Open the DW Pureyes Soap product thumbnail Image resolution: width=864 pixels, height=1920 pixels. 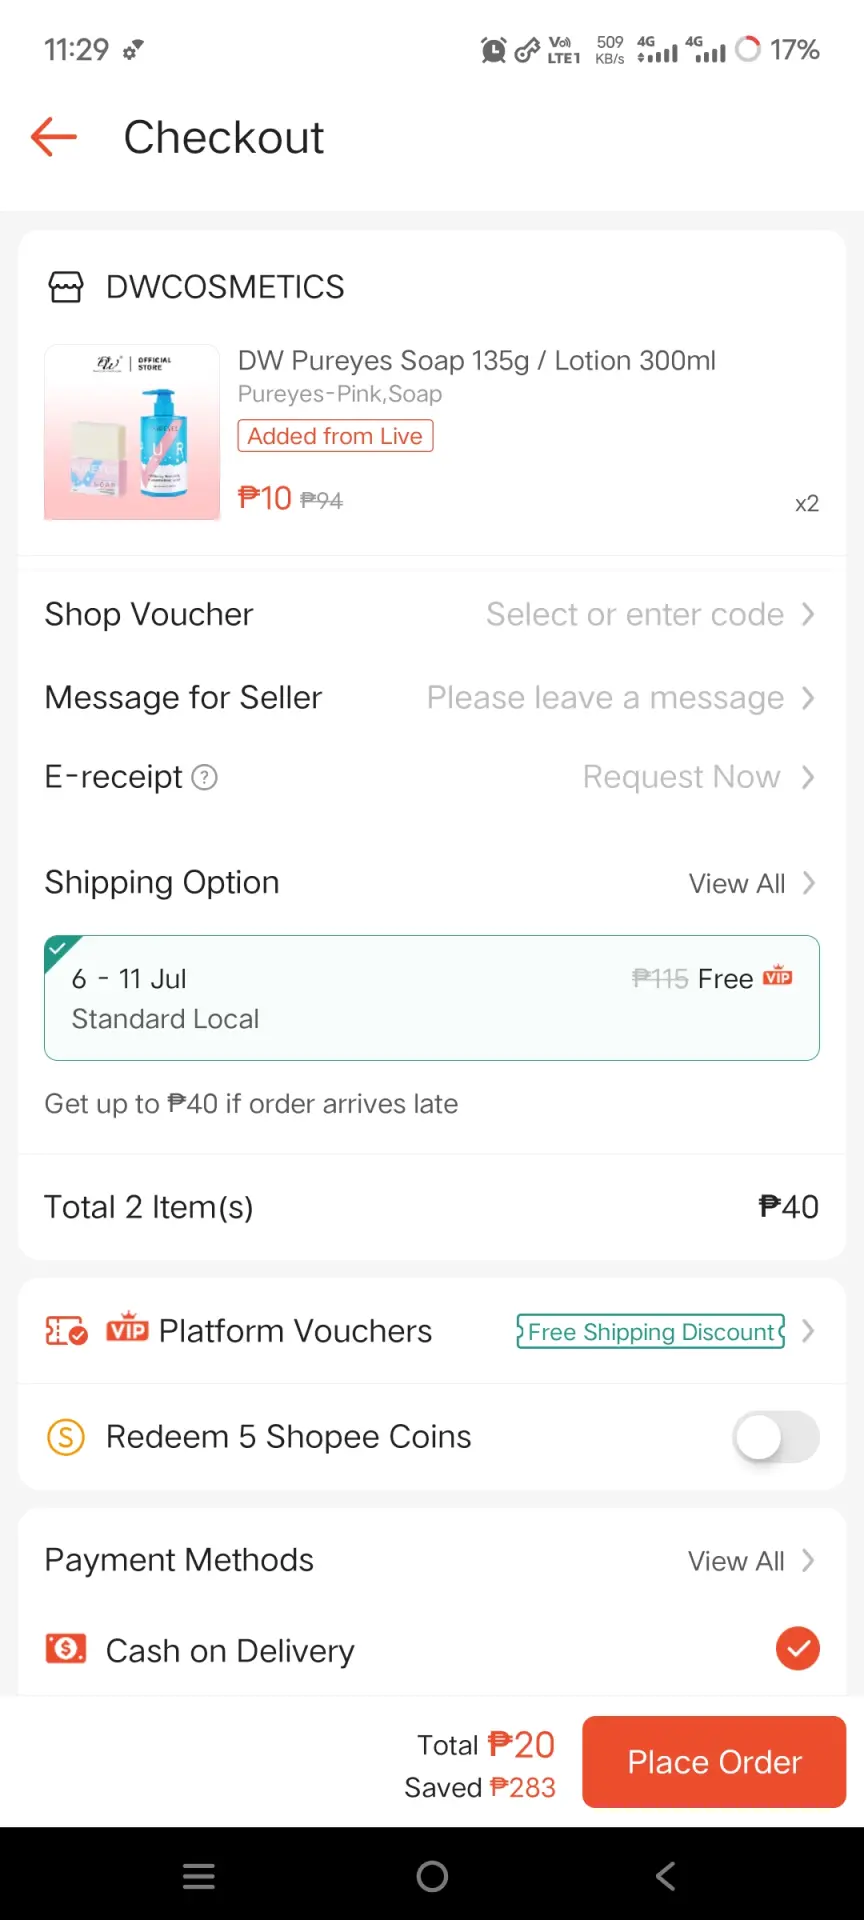132,432
